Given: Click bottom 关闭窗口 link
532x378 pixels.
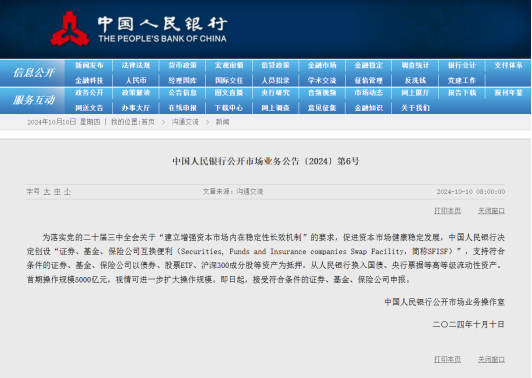Looking at the screenshot, I should click(491, 359).
